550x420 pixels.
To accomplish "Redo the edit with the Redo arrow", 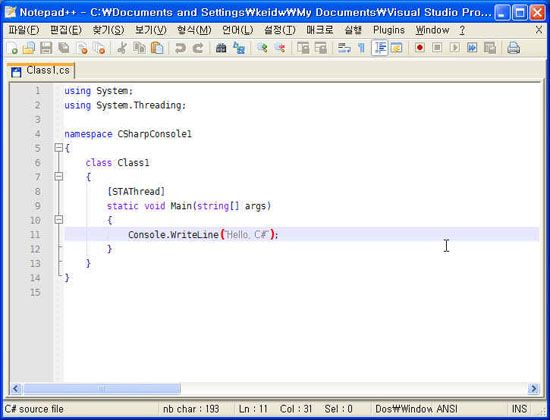I will click(x=198, y=48).
